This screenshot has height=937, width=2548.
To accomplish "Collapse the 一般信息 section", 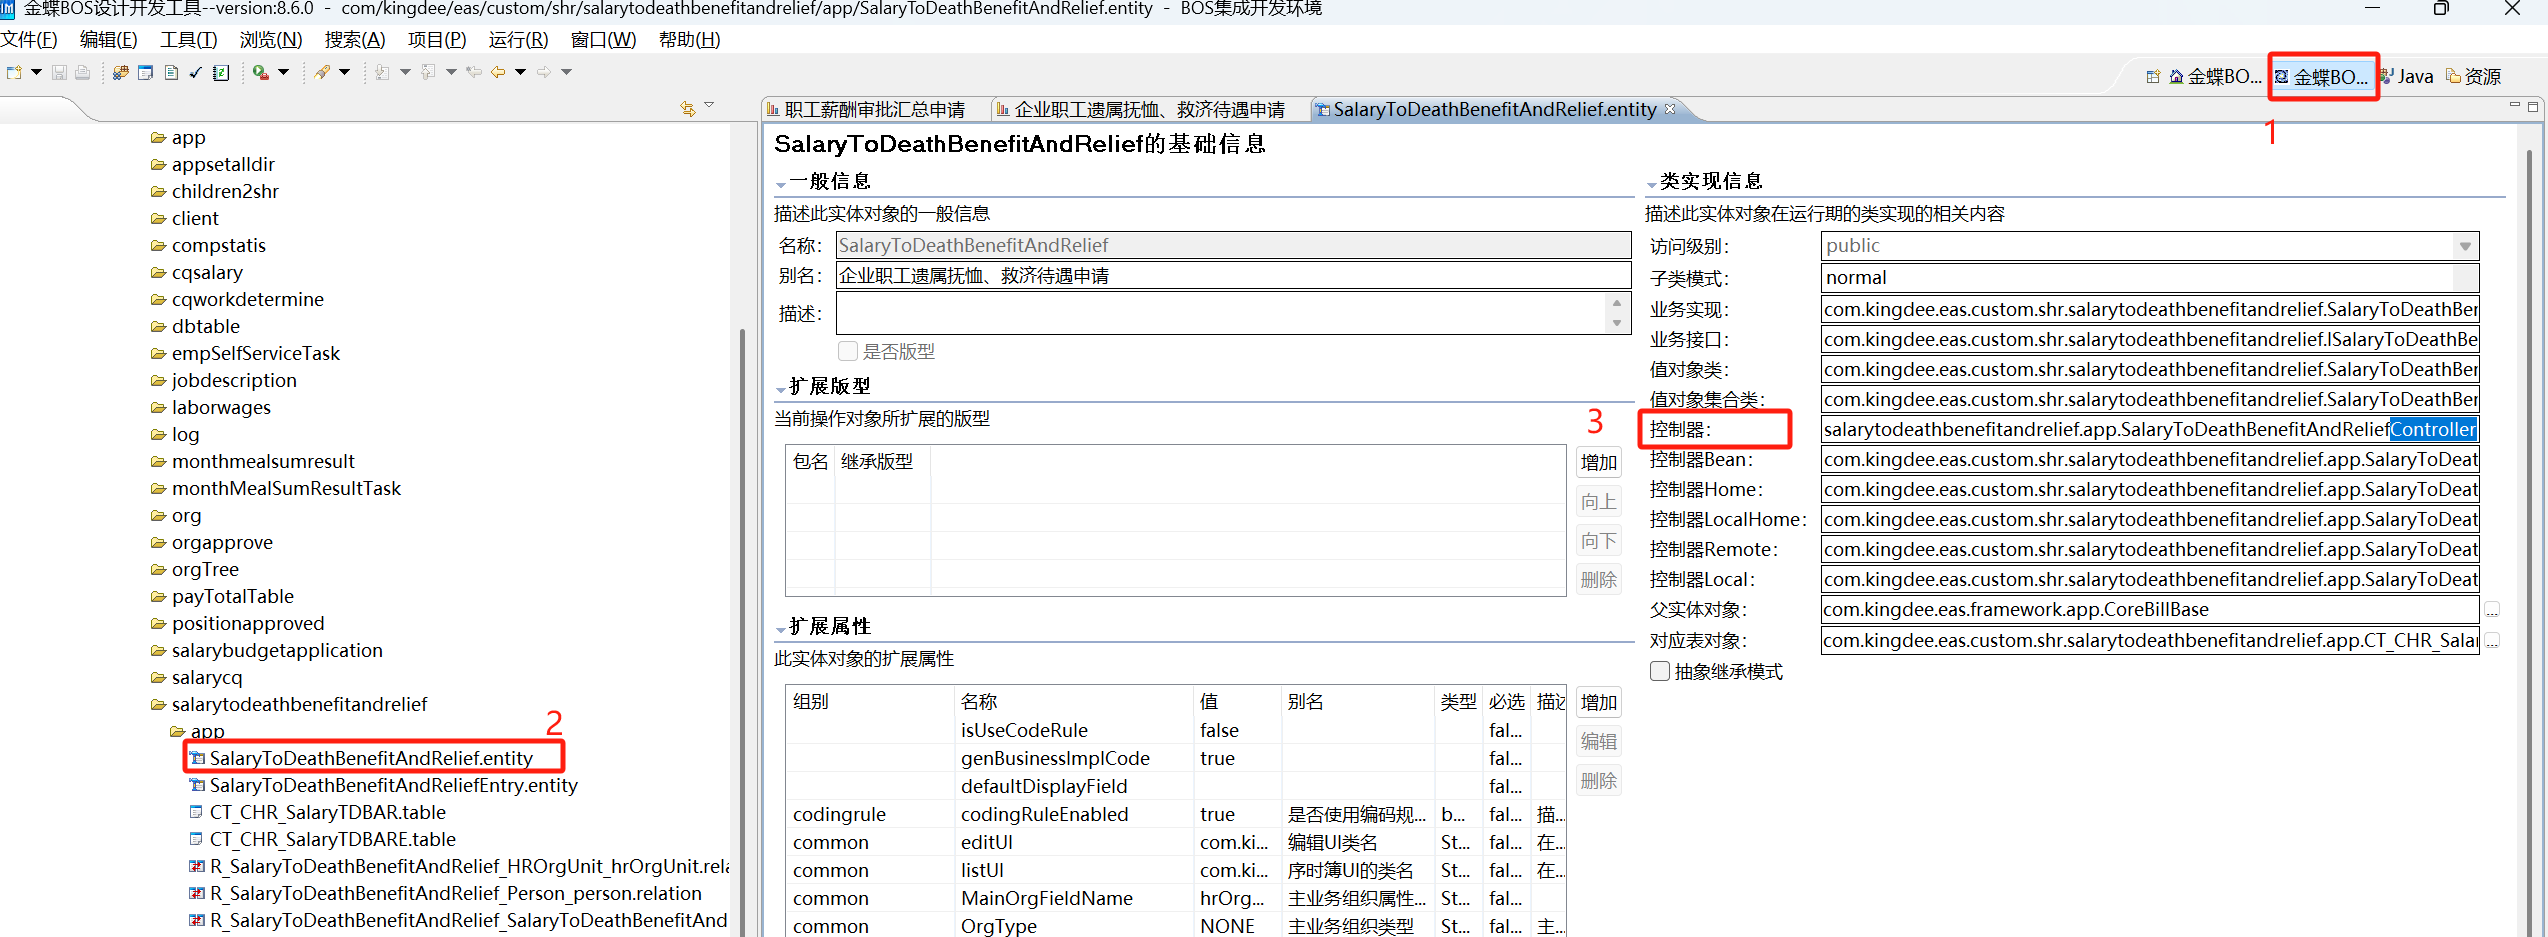I will coord(781,184).
